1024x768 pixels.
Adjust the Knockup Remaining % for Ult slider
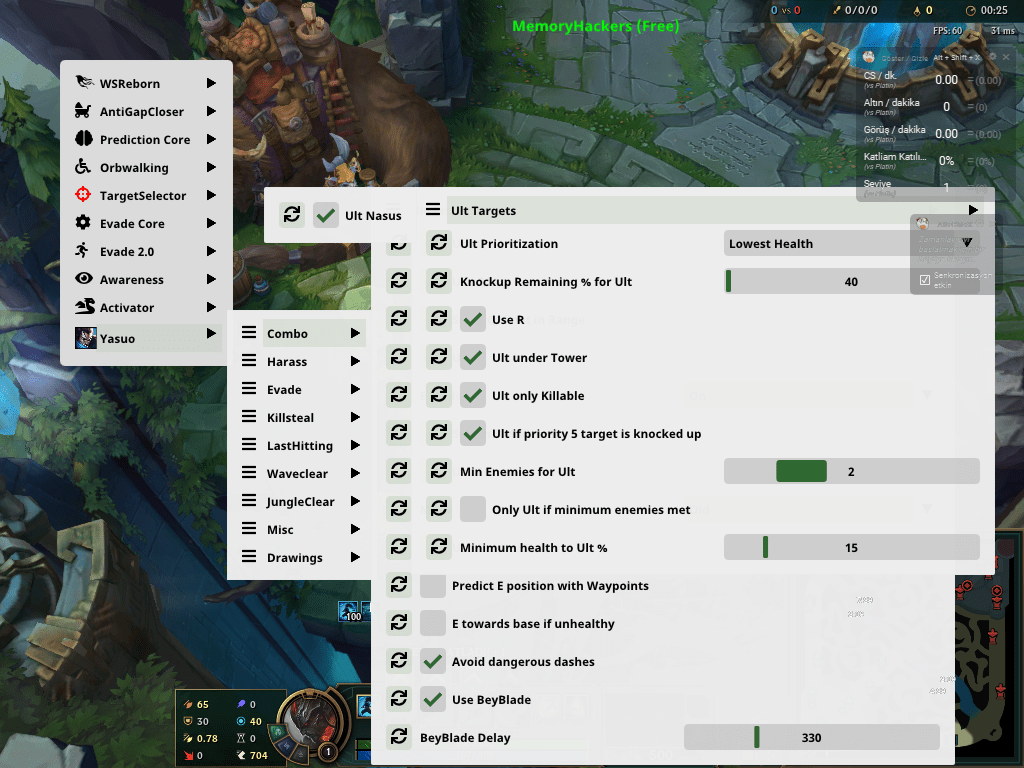[x=852, y=281]
